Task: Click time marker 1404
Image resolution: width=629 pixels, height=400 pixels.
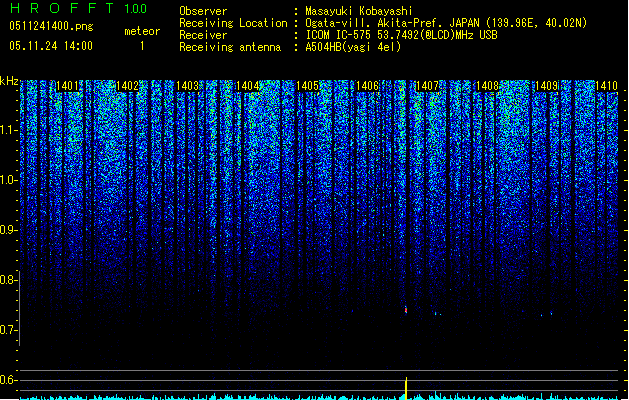Action: click(x=248, y=86)
